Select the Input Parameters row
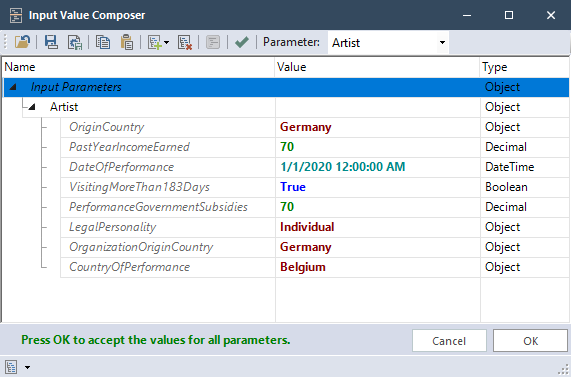Screen dimensions: 571x377 click(x=286, y=87)
